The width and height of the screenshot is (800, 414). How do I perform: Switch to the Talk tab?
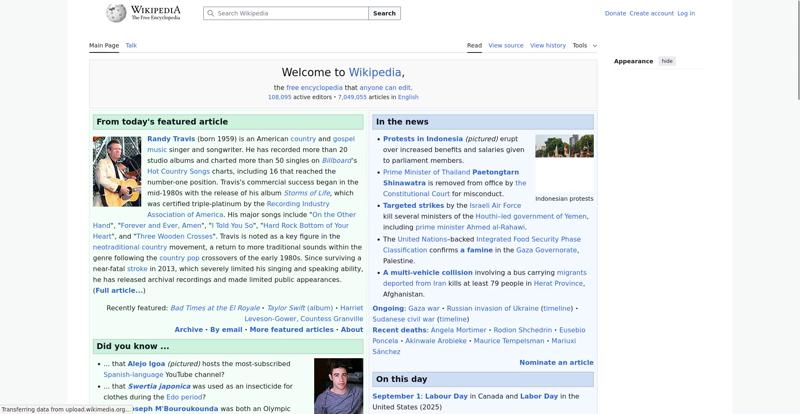point(131,45)
